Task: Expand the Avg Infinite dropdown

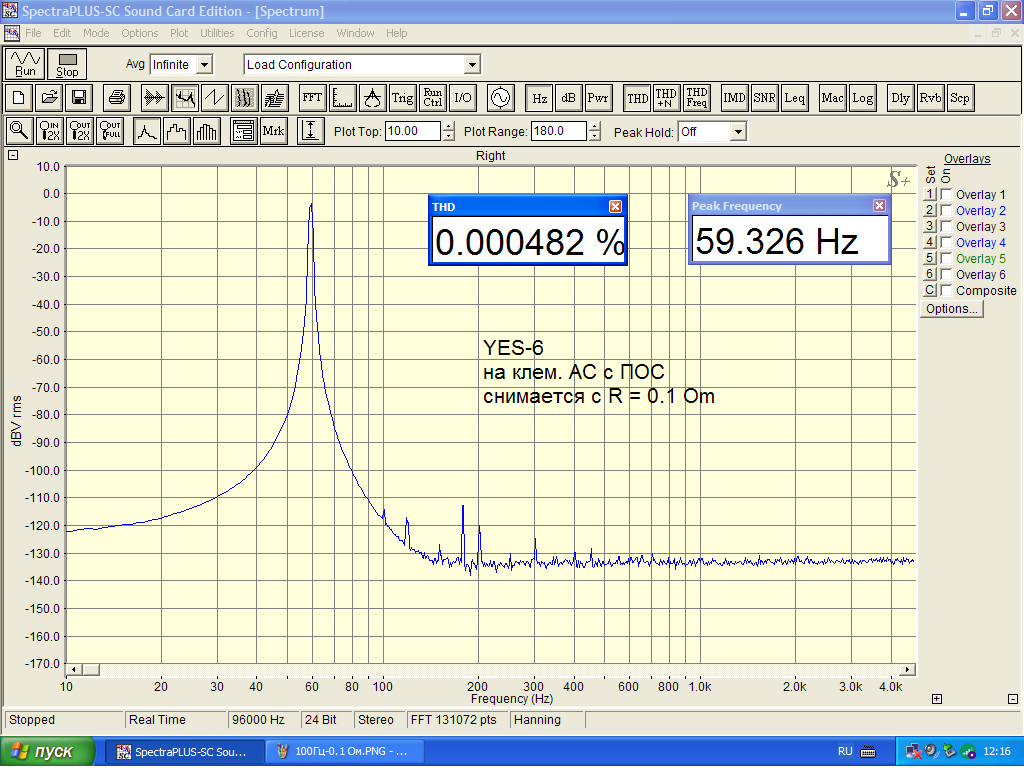Action: coord(204,65)
